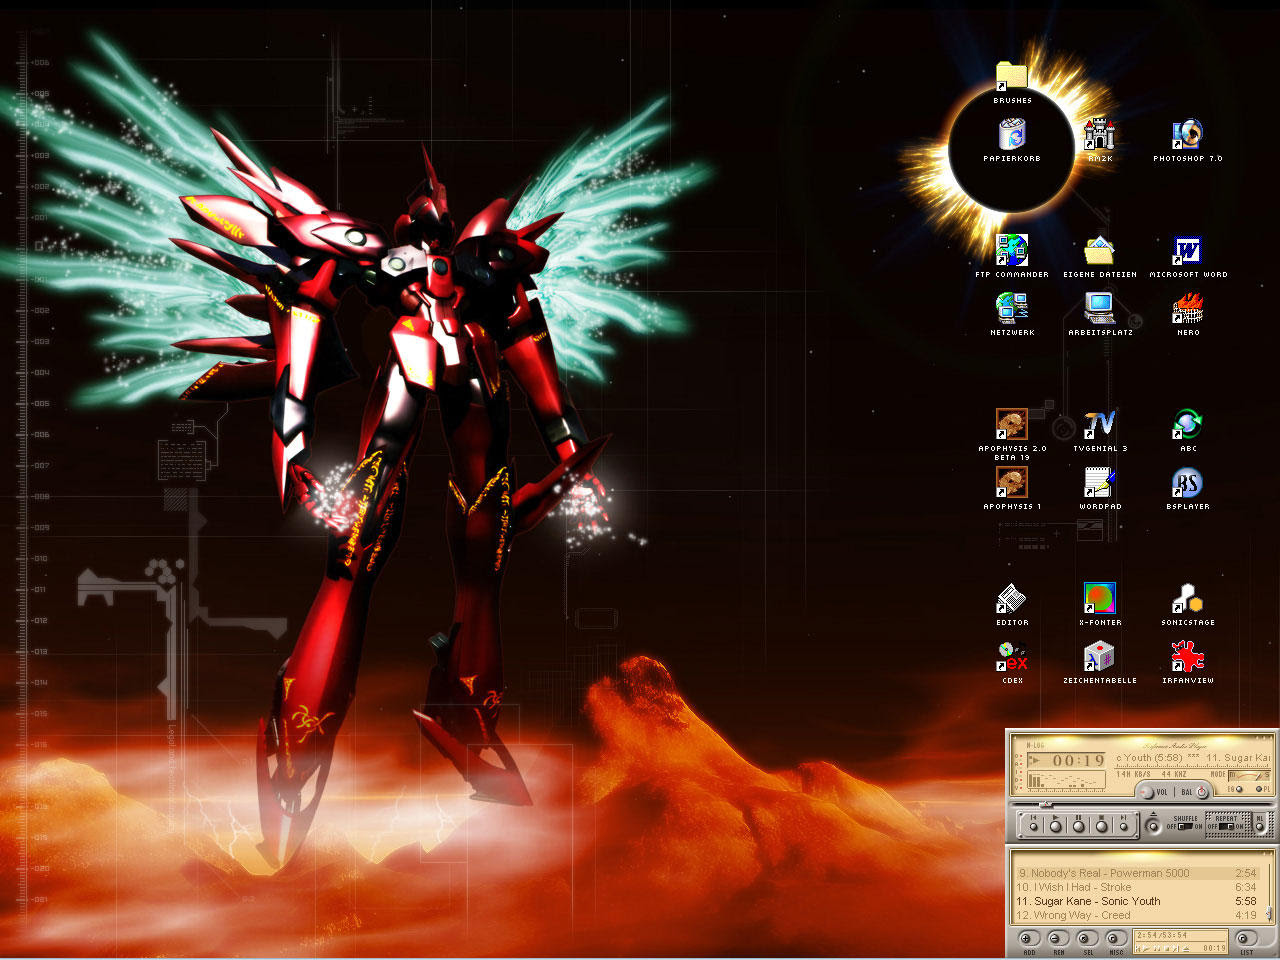Click the BAL balance knob

tap(1202, 793)
